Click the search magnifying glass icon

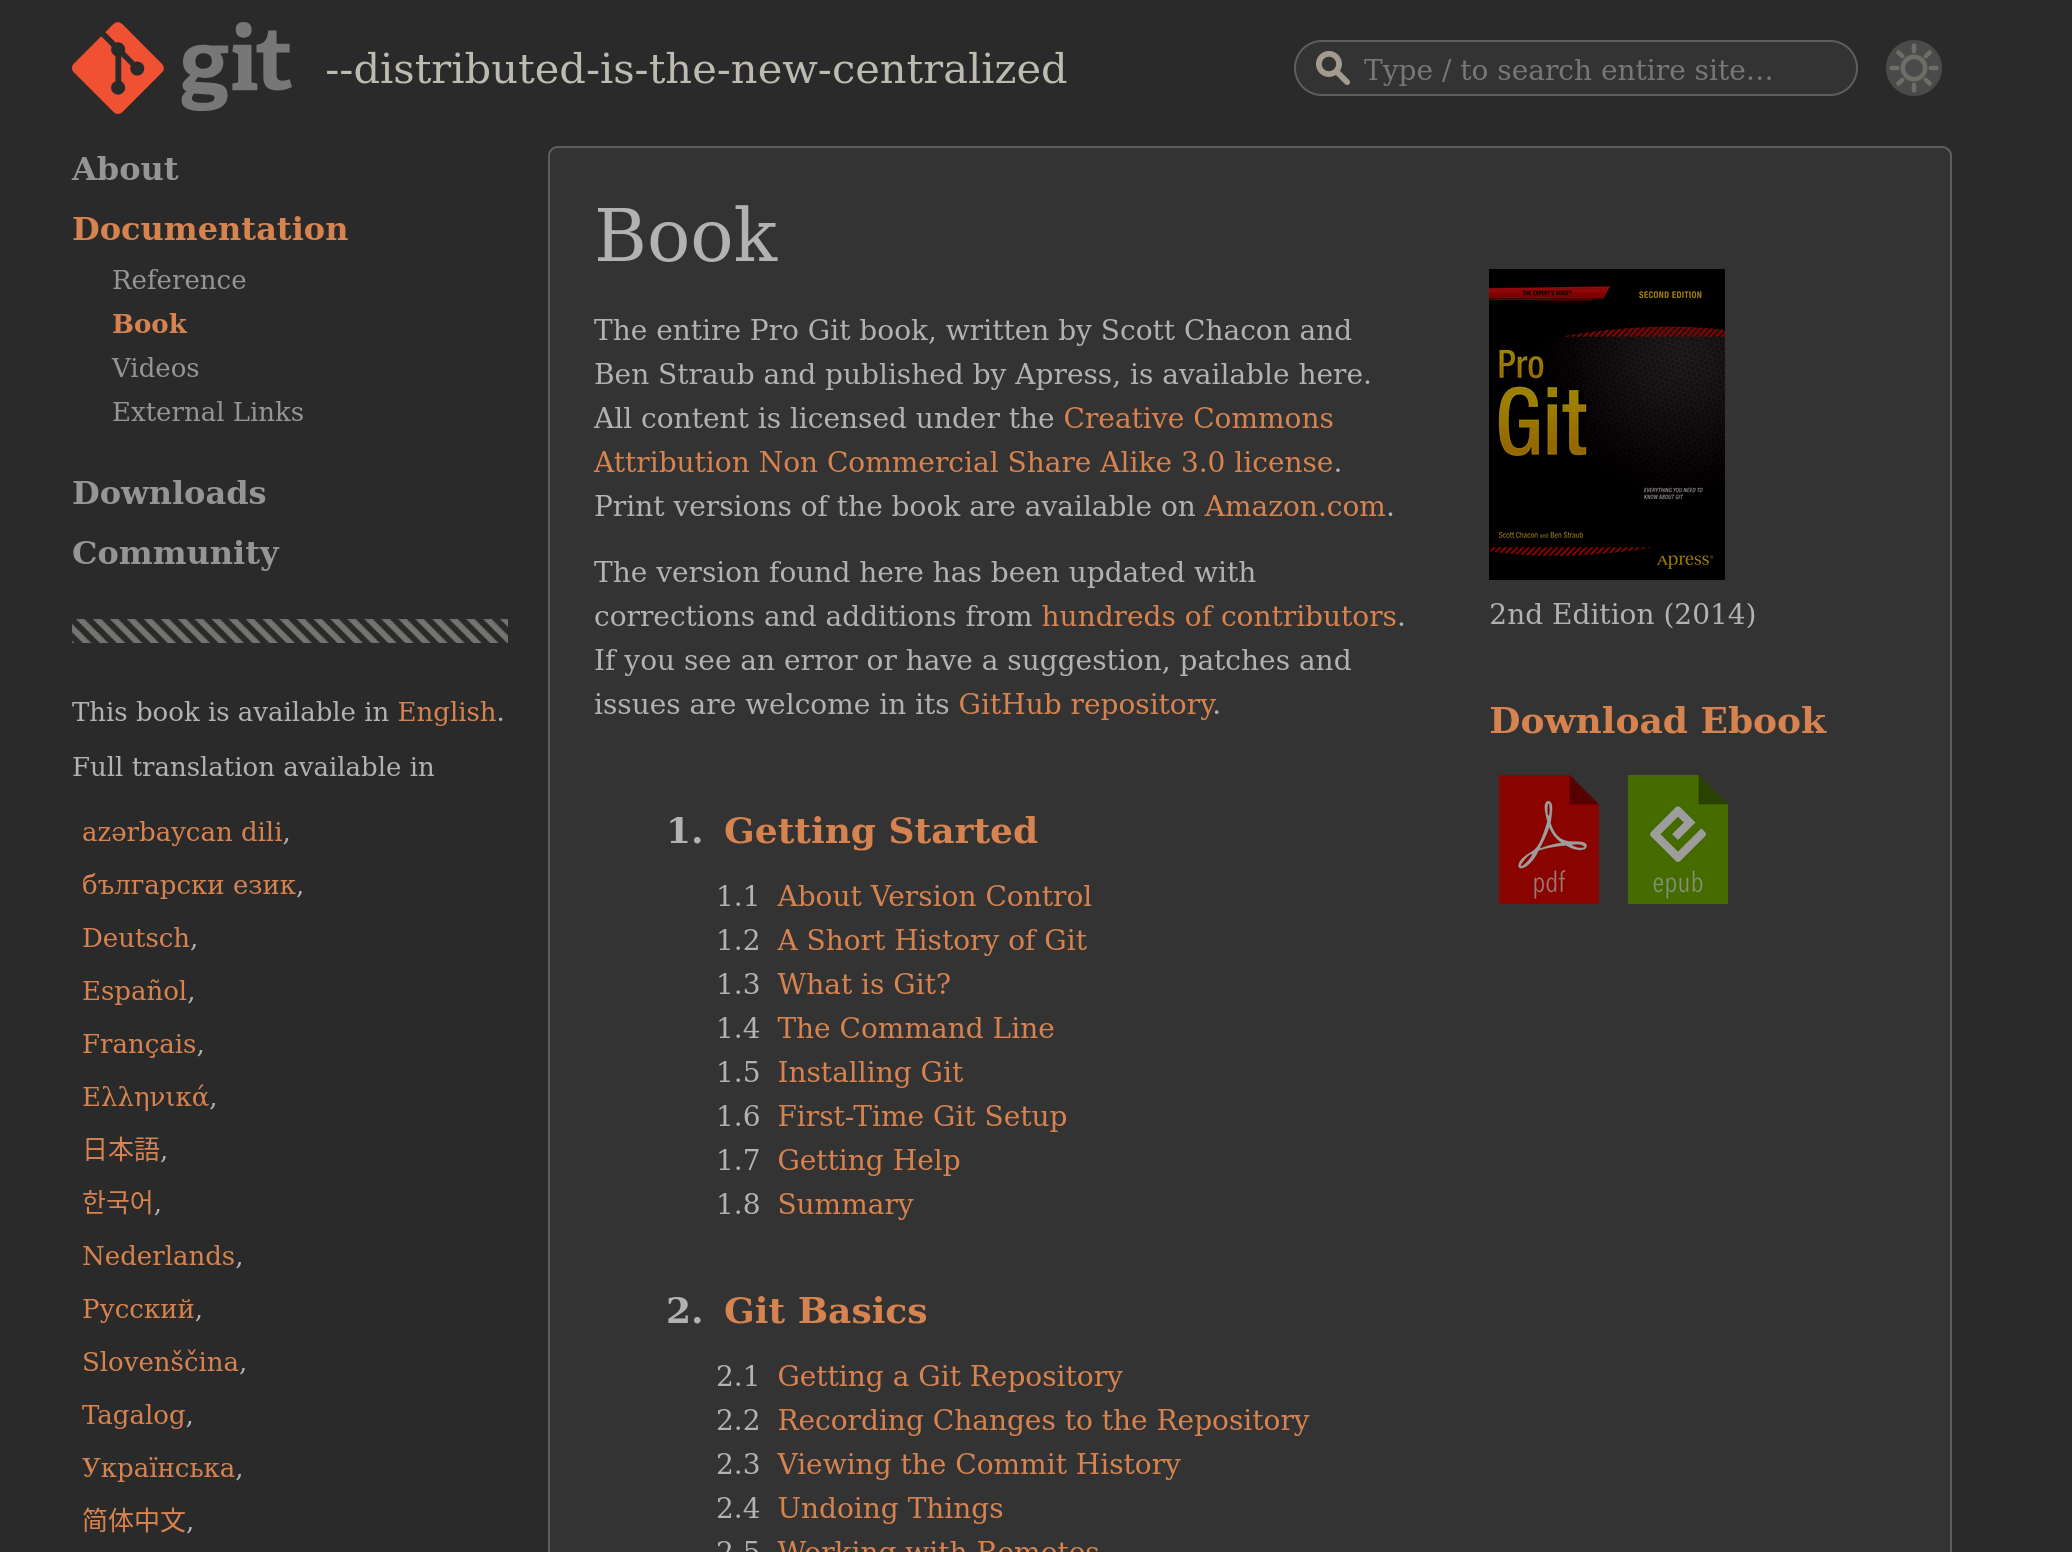click(1331, 68)
